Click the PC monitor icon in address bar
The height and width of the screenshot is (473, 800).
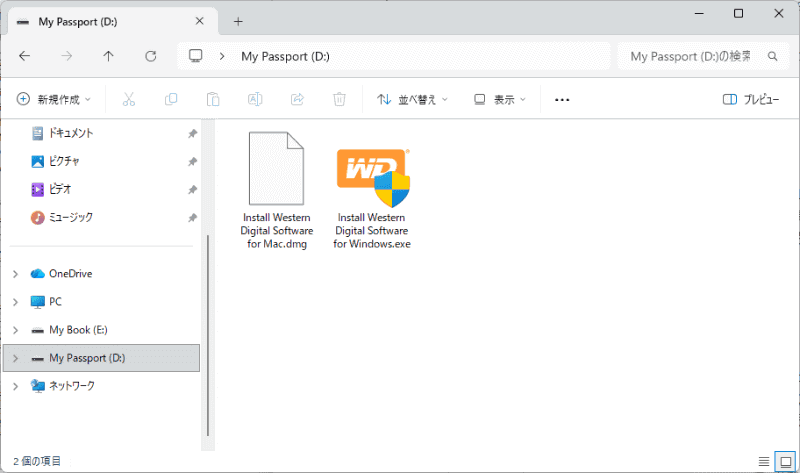coord(195,56)
